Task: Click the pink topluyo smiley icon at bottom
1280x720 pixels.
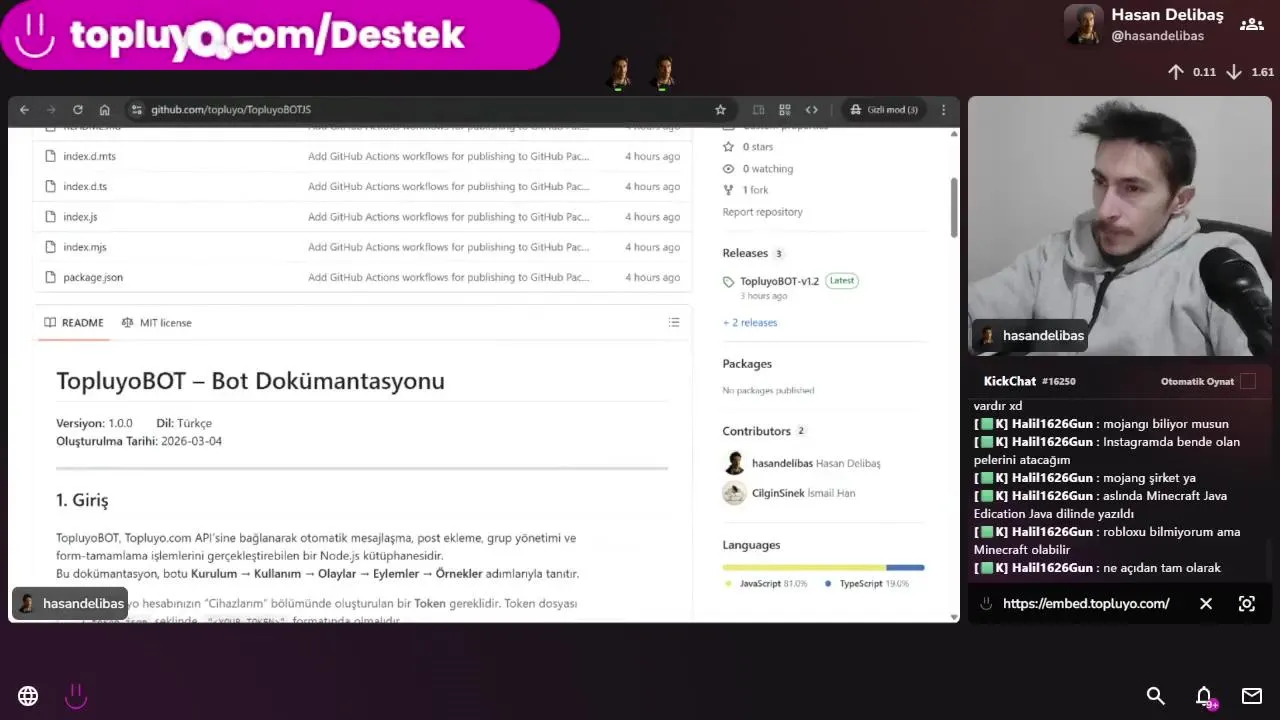Action: pos(76,696)
